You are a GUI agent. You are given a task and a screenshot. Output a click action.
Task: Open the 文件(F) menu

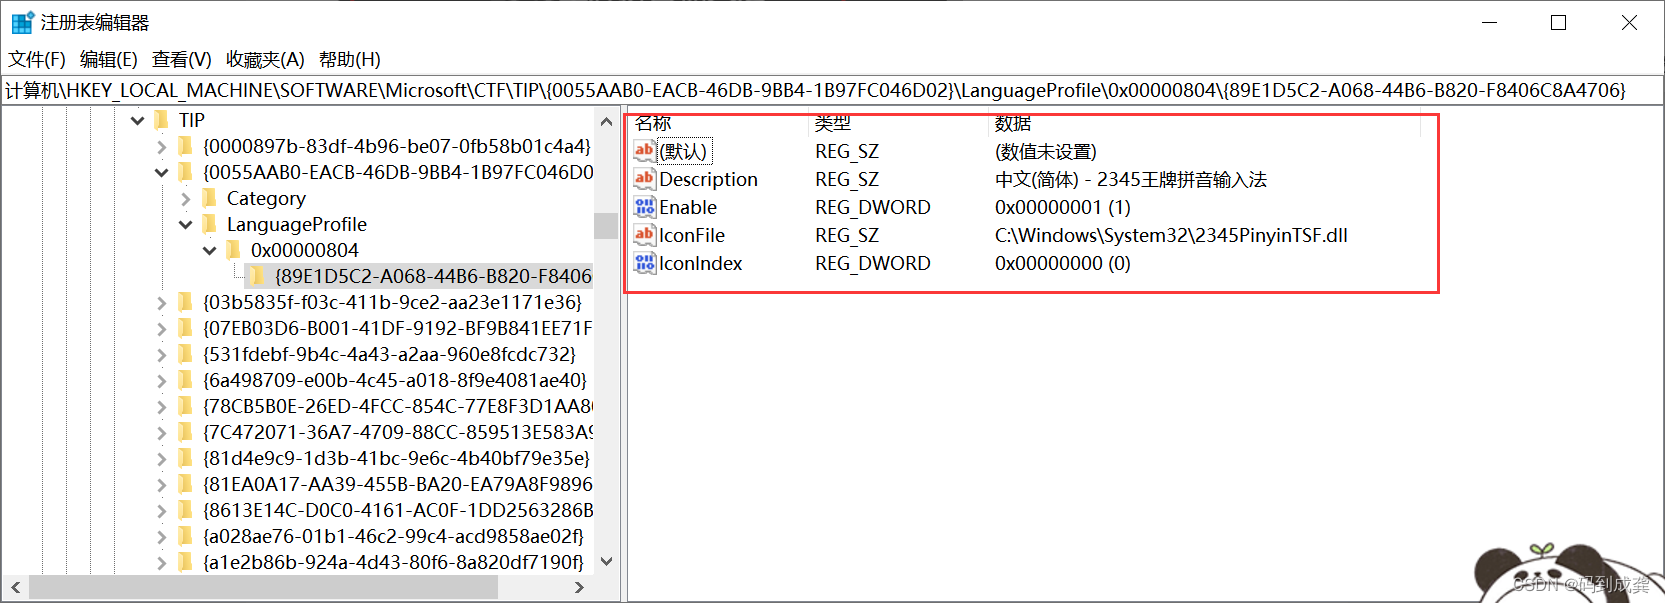click(x=37, y=59)
